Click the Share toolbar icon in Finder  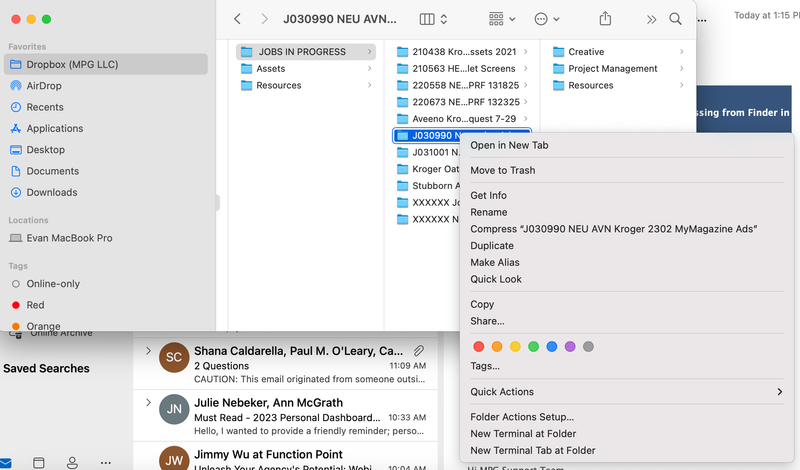click(605, 19)
